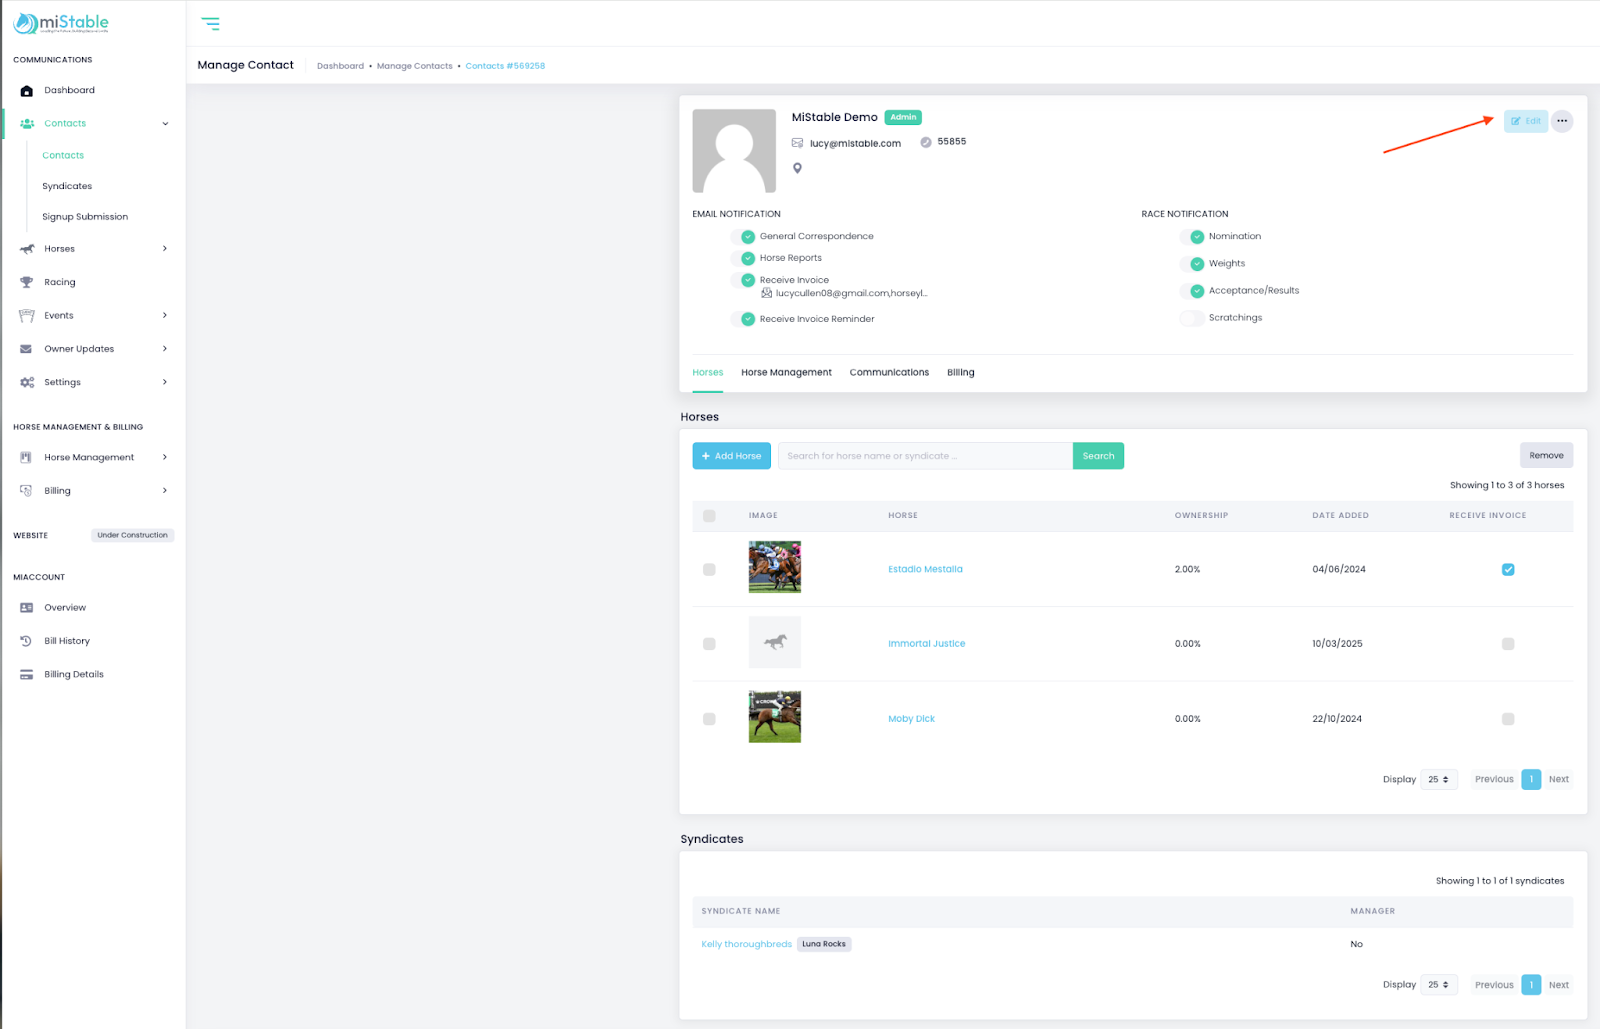Disable the Horse Reports email notification
Viewport: 1600px width, 1029px height.
click(743, 258)
